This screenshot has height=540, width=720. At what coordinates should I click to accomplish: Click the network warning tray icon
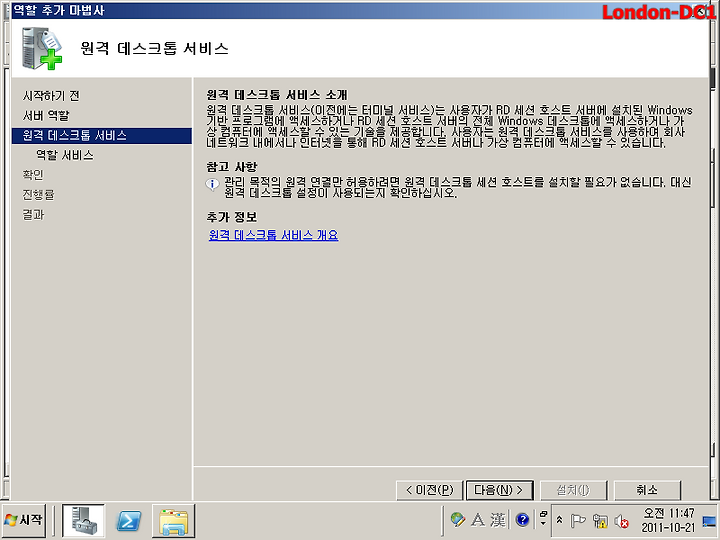600,521
